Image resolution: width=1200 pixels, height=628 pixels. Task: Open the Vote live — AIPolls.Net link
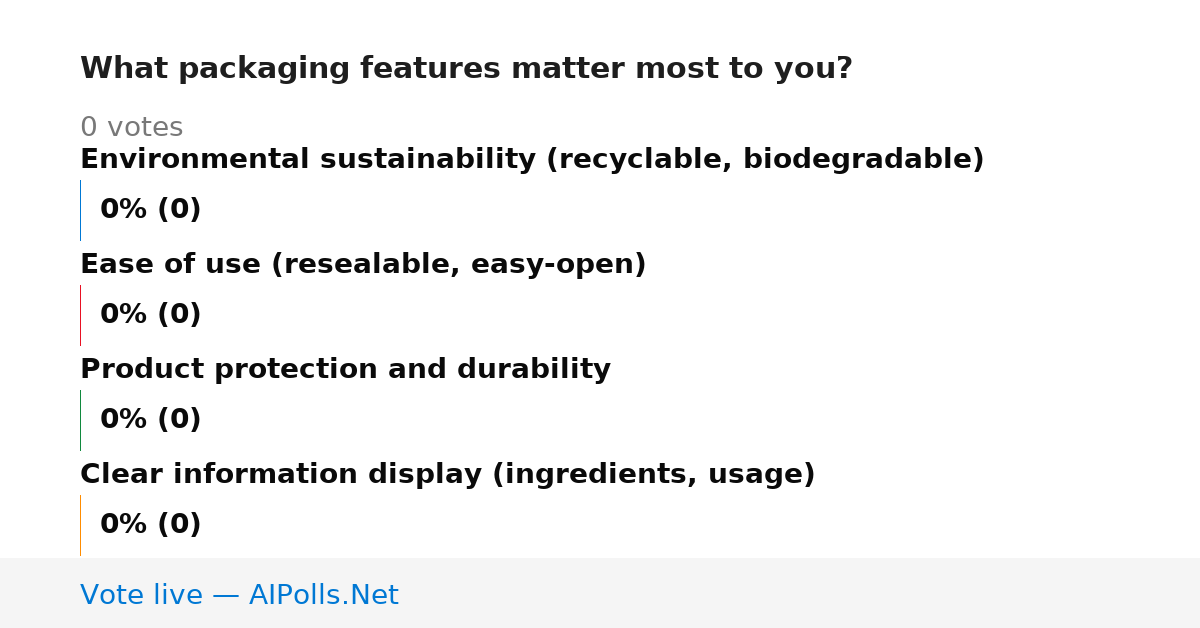(x=239, y=595)
